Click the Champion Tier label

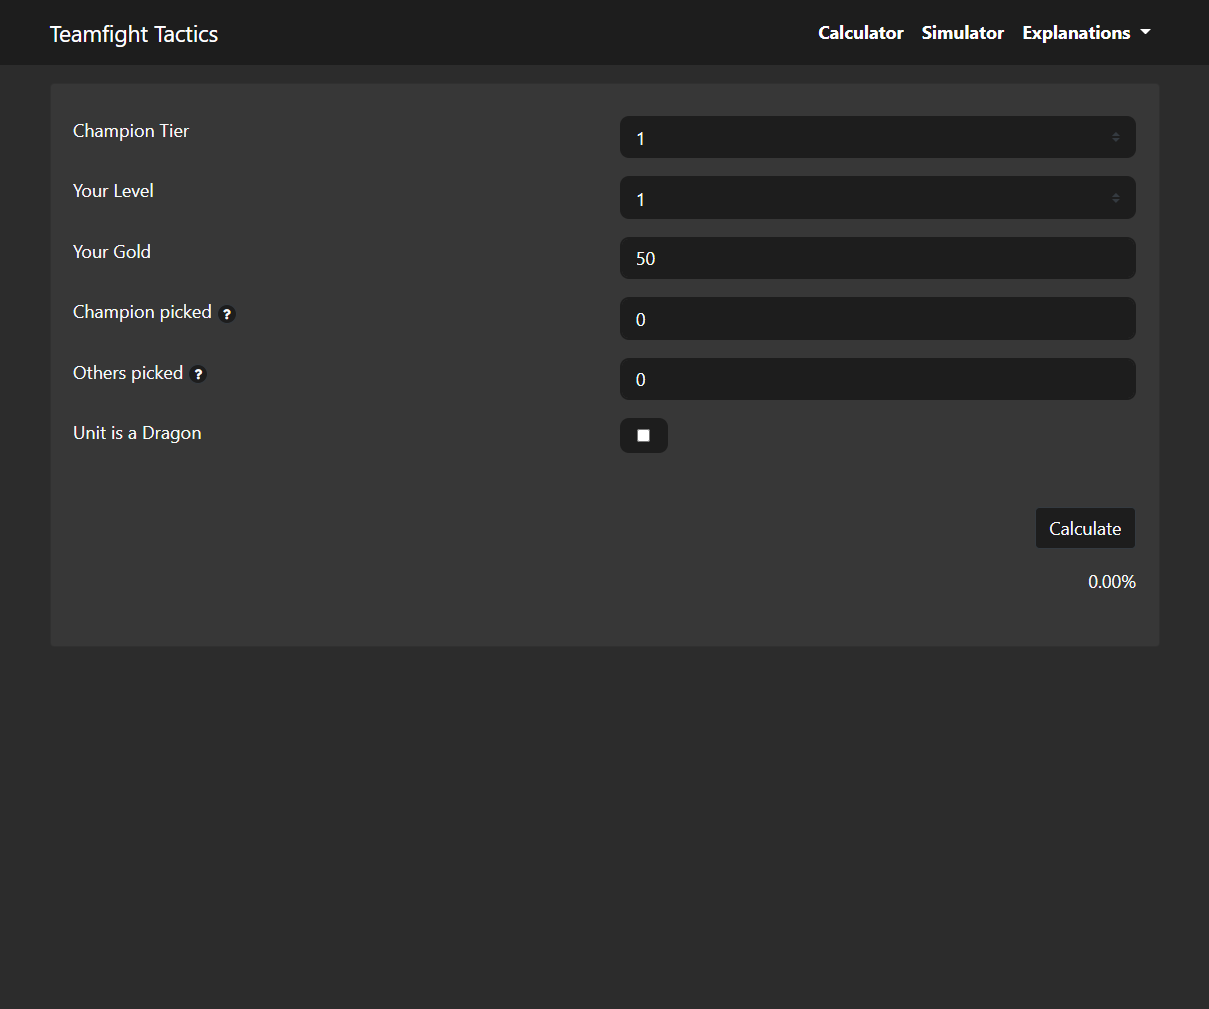[131, 131]
